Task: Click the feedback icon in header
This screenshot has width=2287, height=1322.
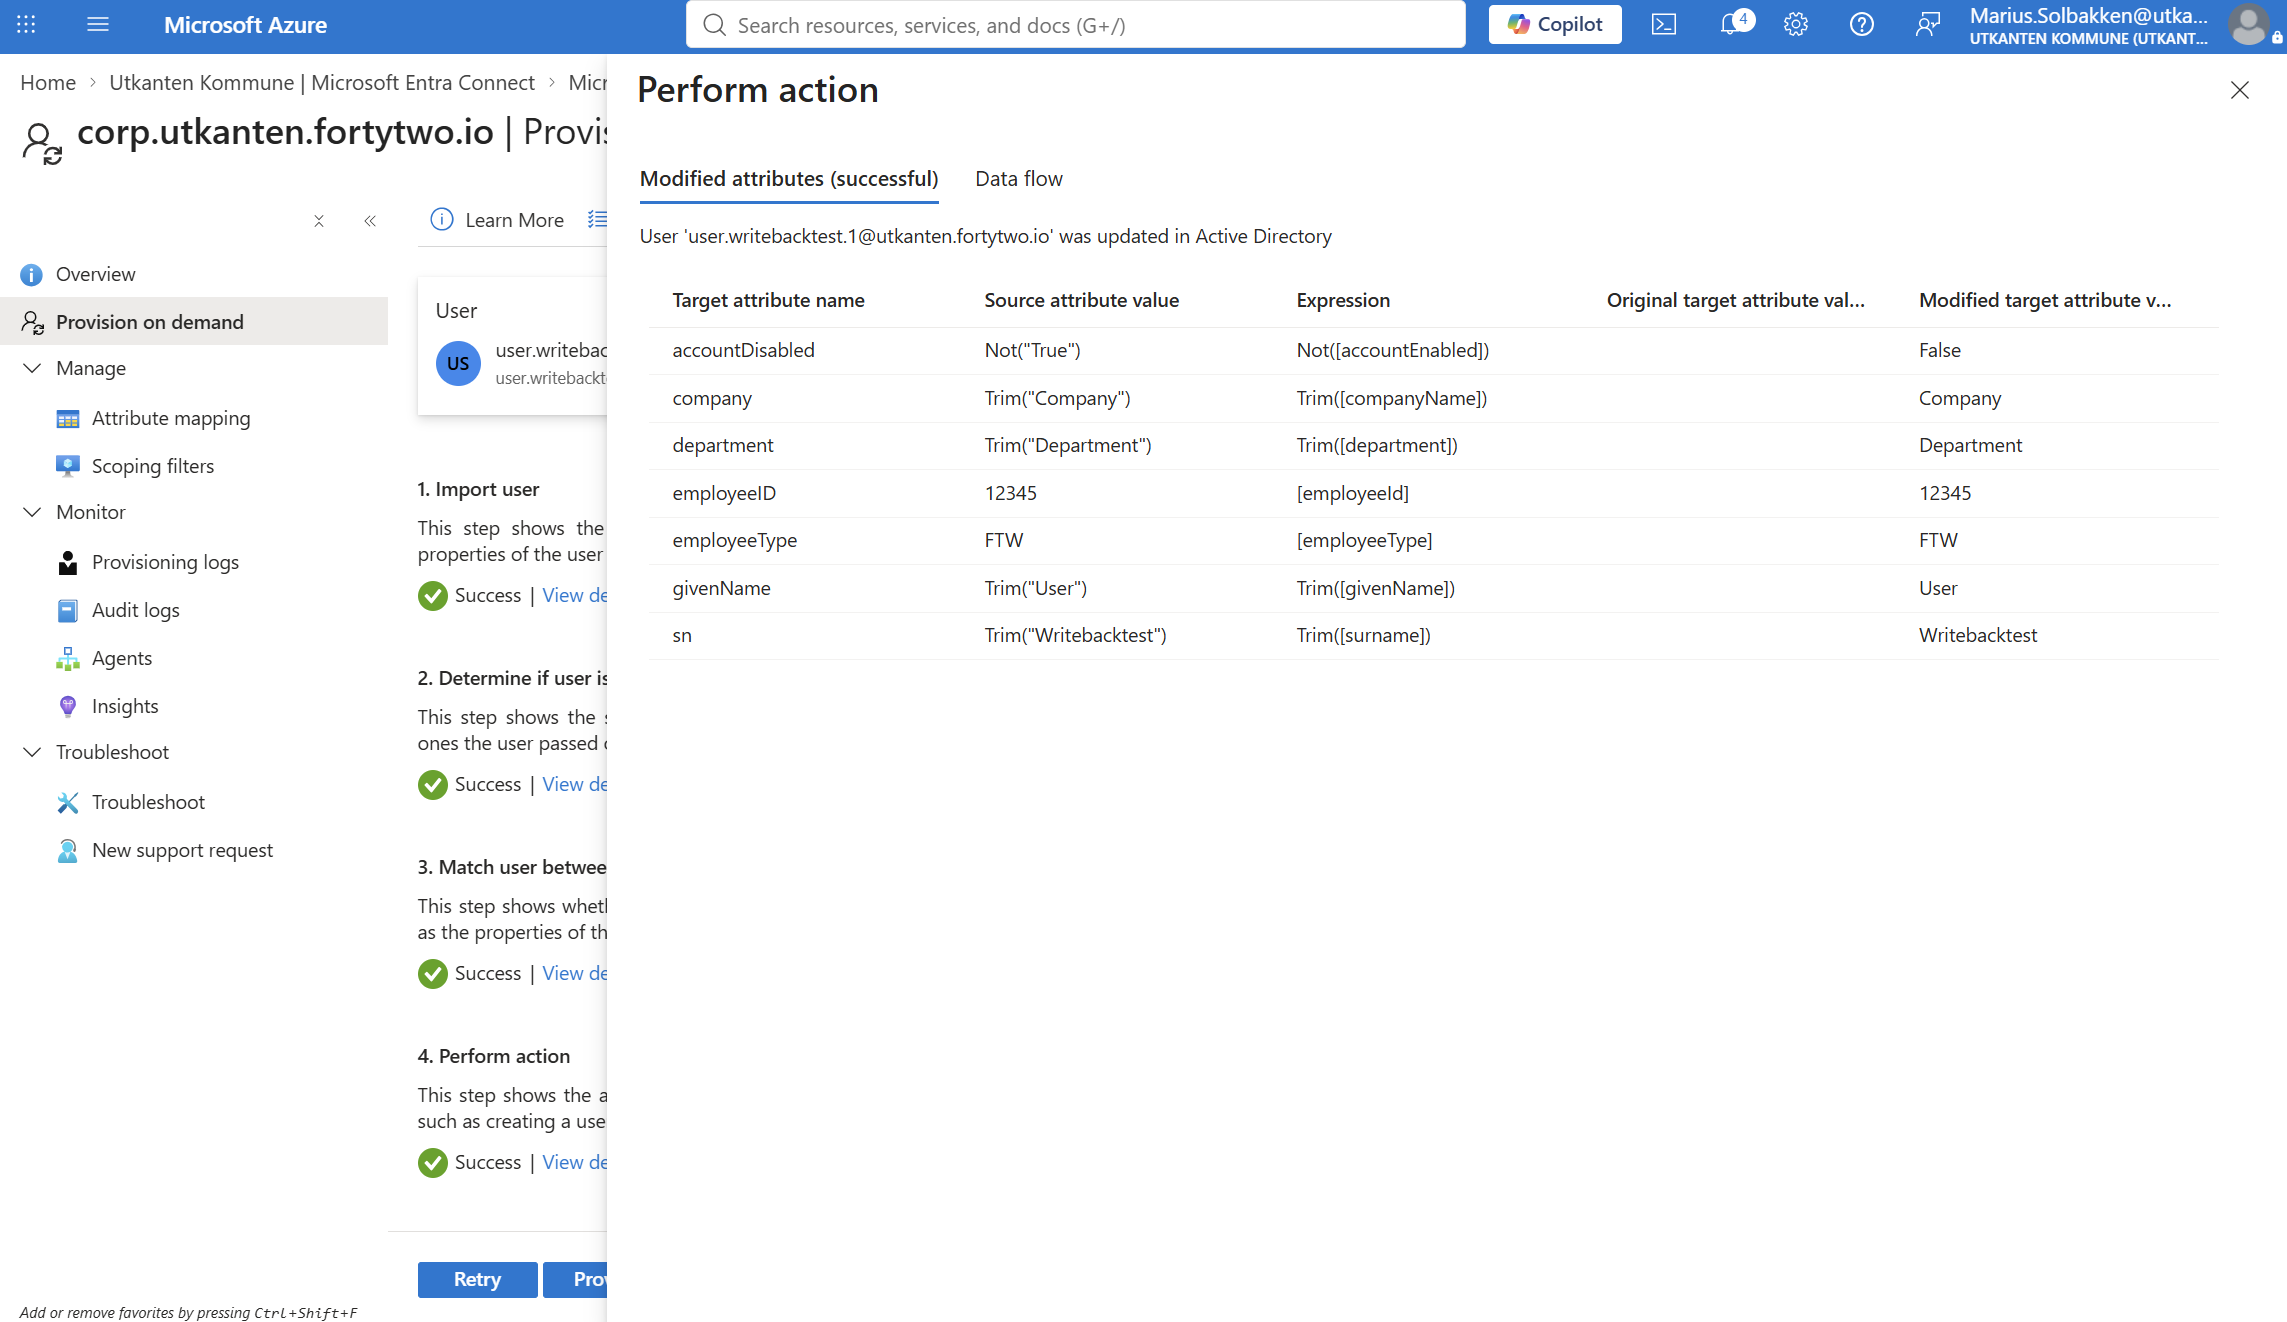Action: pos(1927,24)
